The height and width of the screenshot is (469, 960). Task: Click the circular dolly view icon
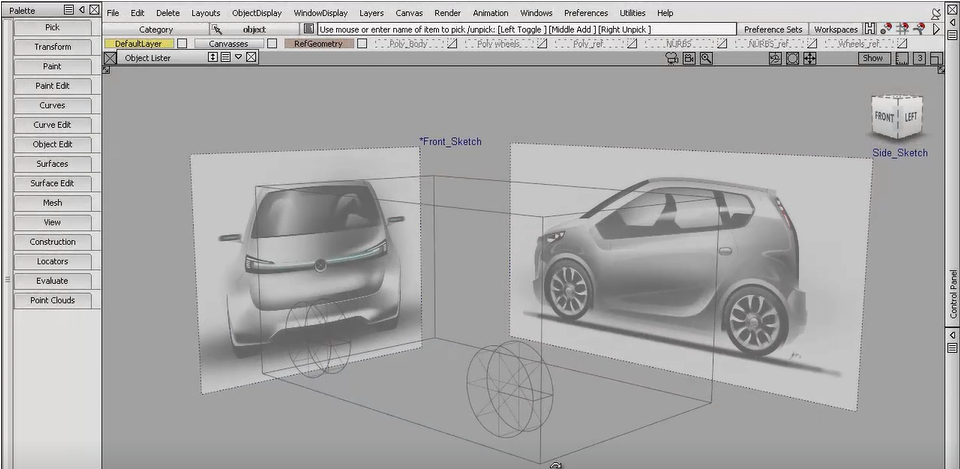pos(792,59)
